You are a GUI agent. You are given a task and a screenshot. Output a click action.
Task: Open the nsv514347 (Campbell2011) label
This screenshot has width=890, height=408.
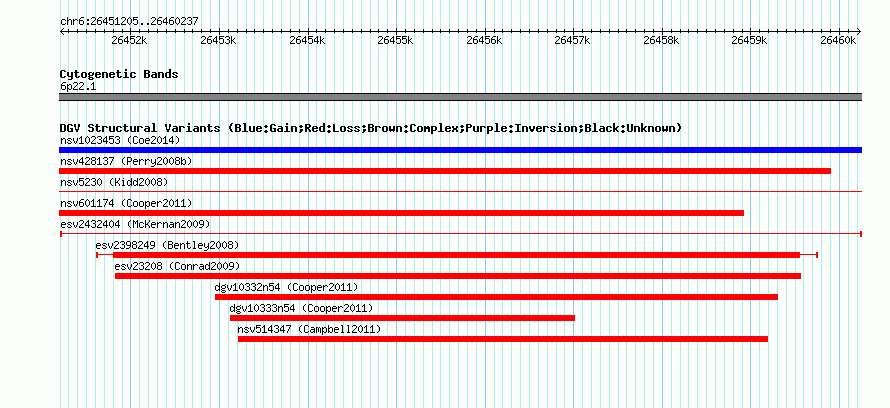pos(309,329)
